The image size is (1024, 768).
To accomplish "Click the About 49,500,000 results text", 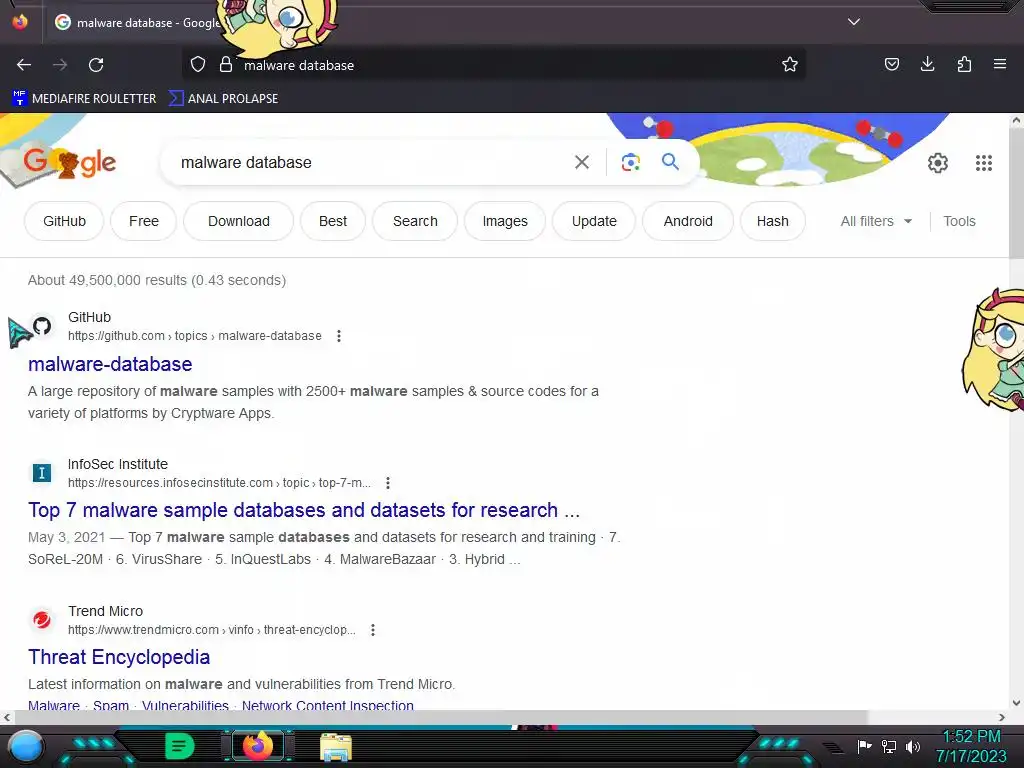I will click(157, 280).
